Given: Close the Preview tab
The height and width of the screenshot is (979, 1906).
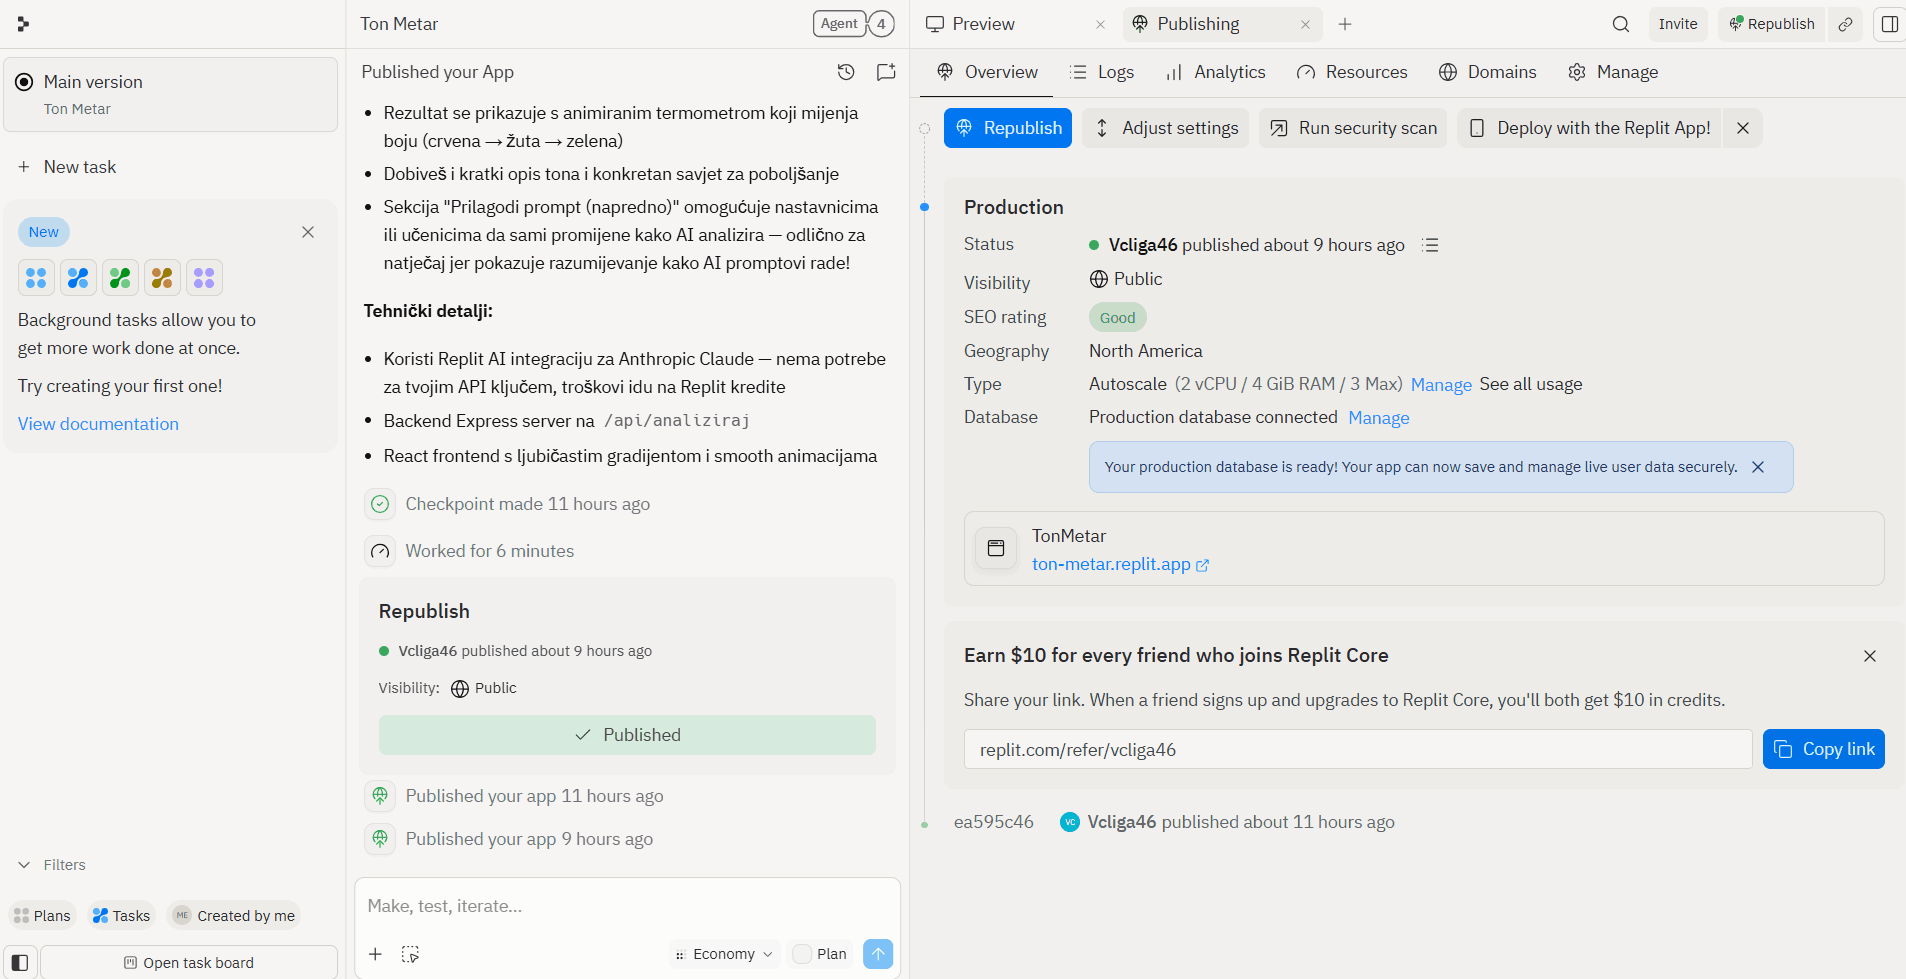Looking at the screenshot, I should coord(1100,24).
